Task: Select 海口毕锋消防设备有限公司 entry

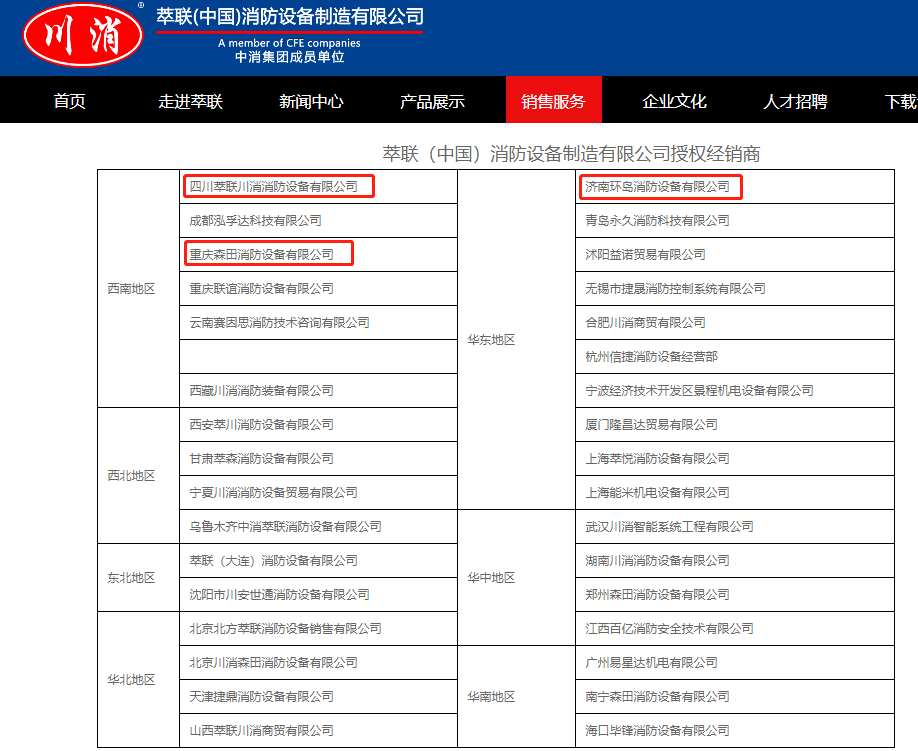Action: 657,730
